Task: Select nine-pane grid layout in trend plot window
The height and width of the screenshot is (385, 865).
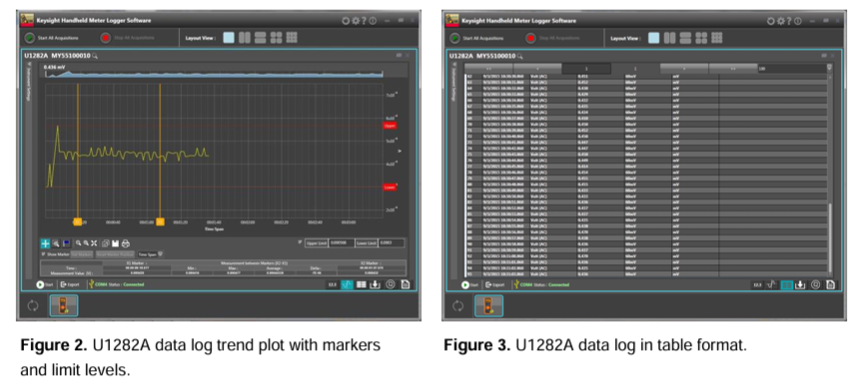Action: [292, 38]
